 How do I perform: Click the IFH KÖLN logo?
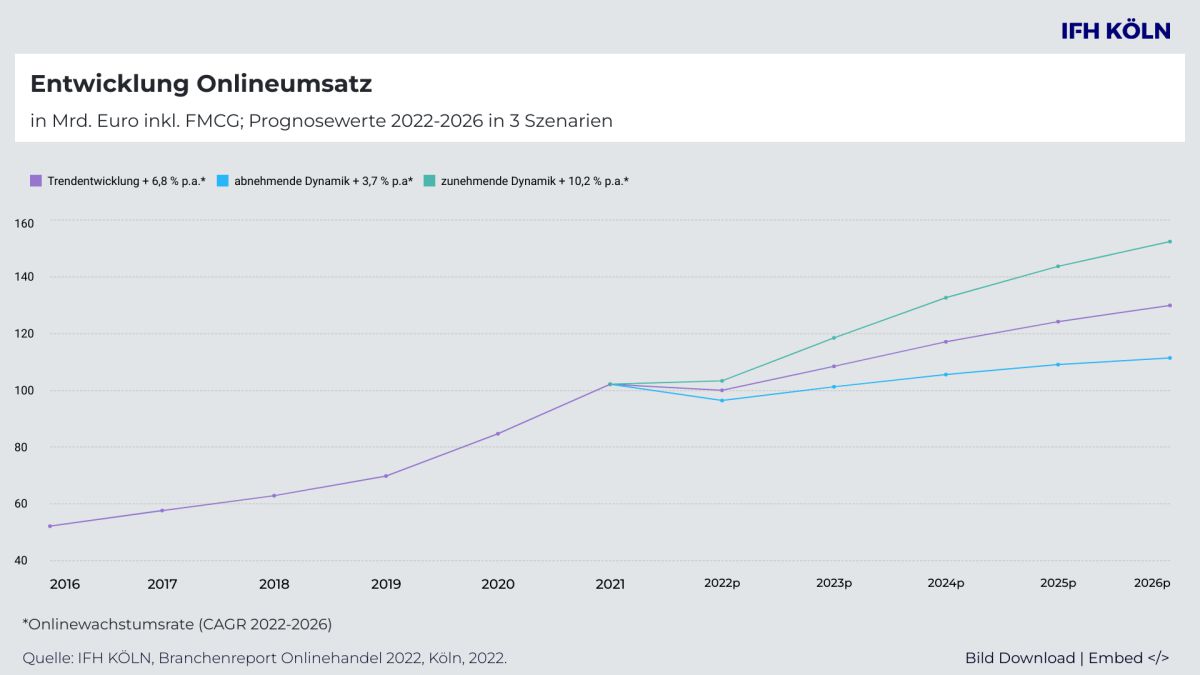pyautogui.click(x=1115, y=31)
